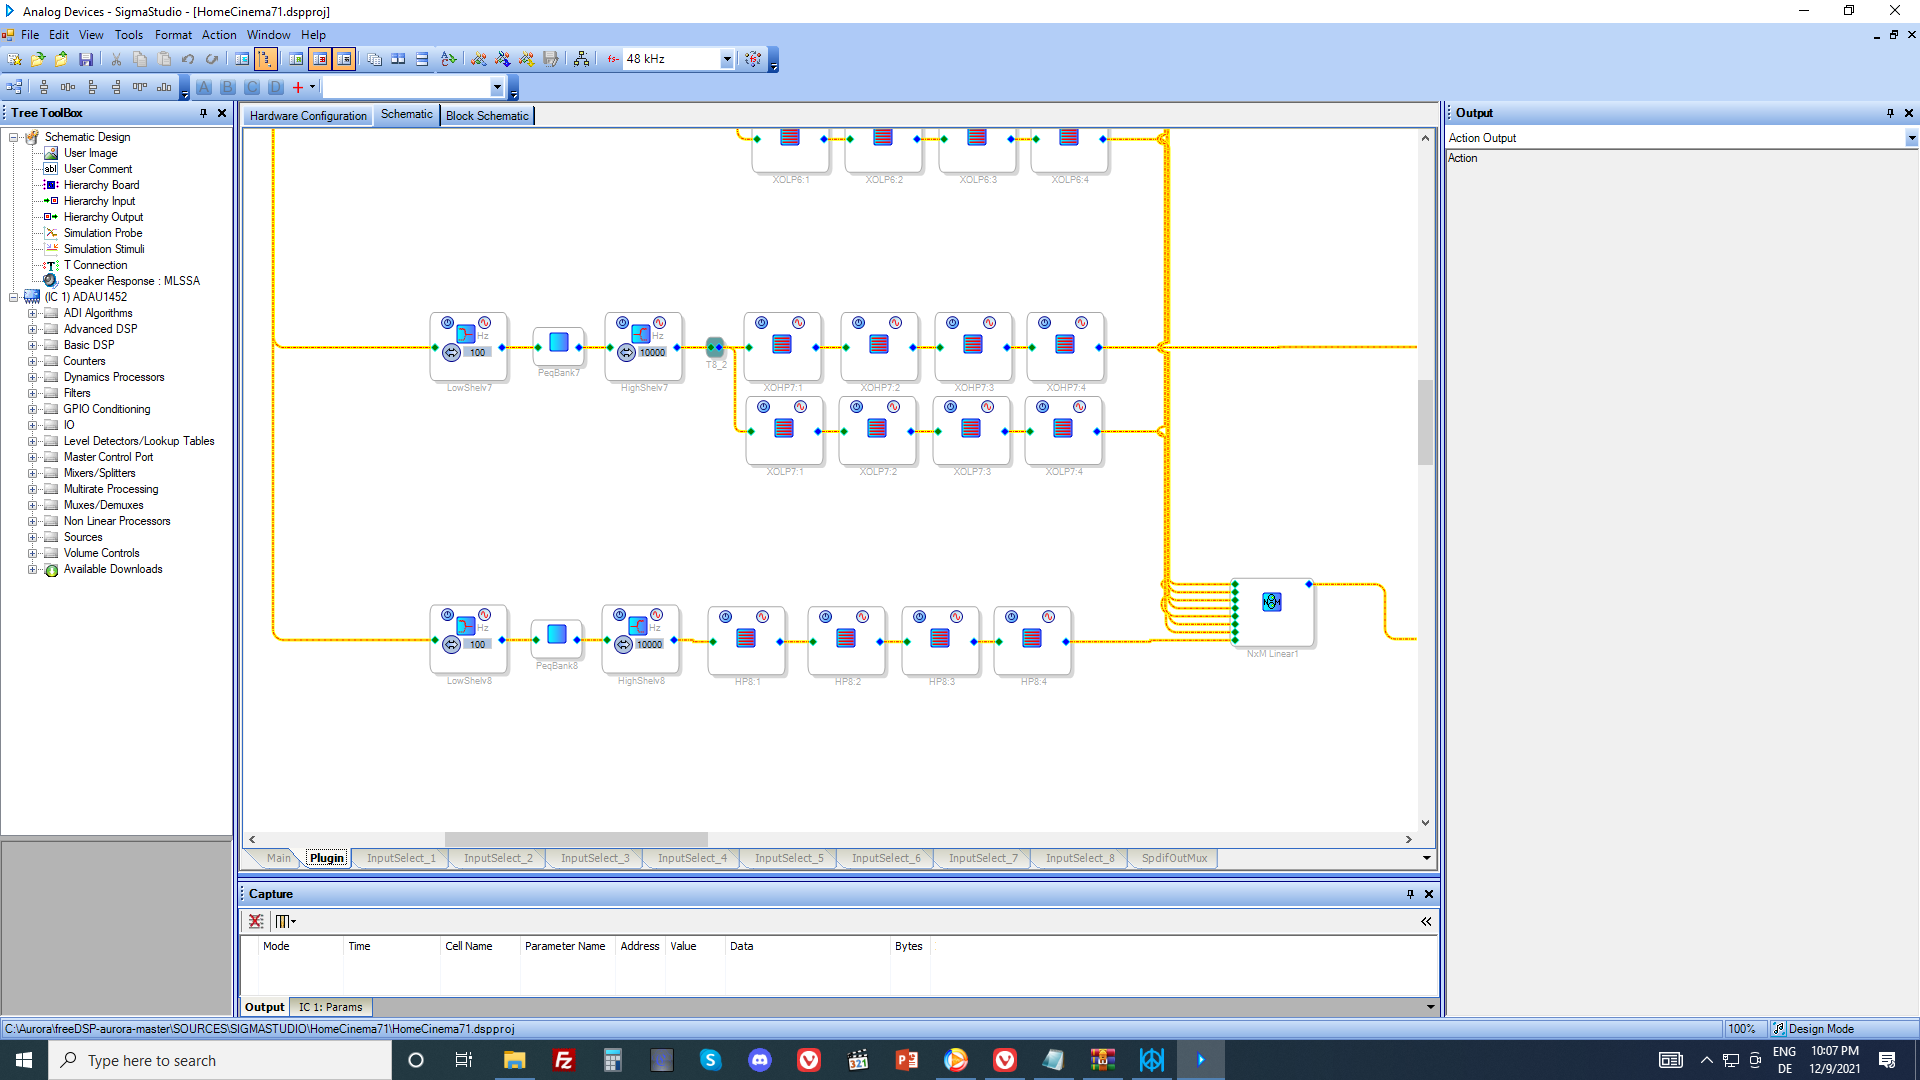Toggle the snapshot A button
1920x1080 pixels.
(204, 87)
